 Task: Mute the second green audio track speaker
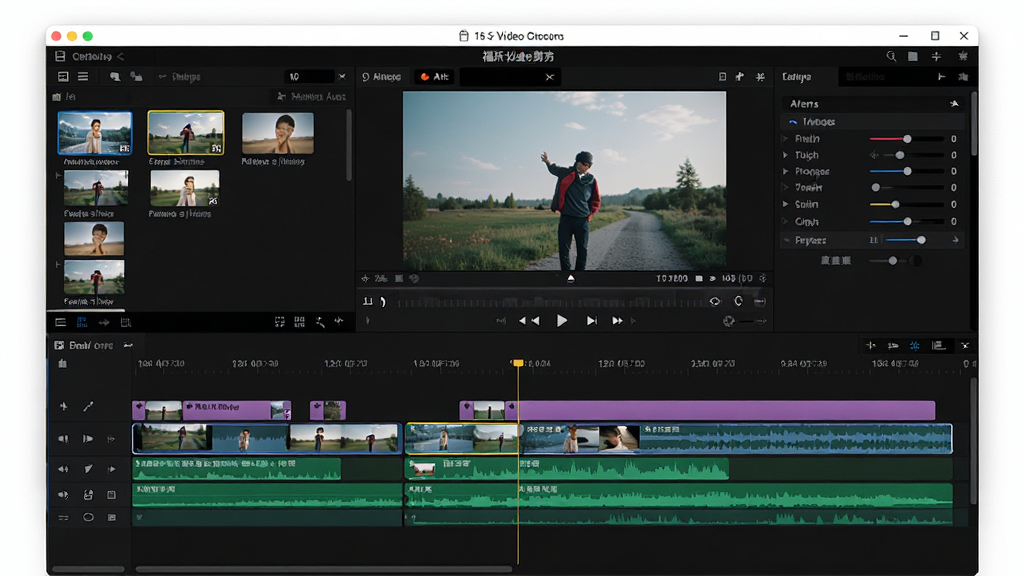63,495
